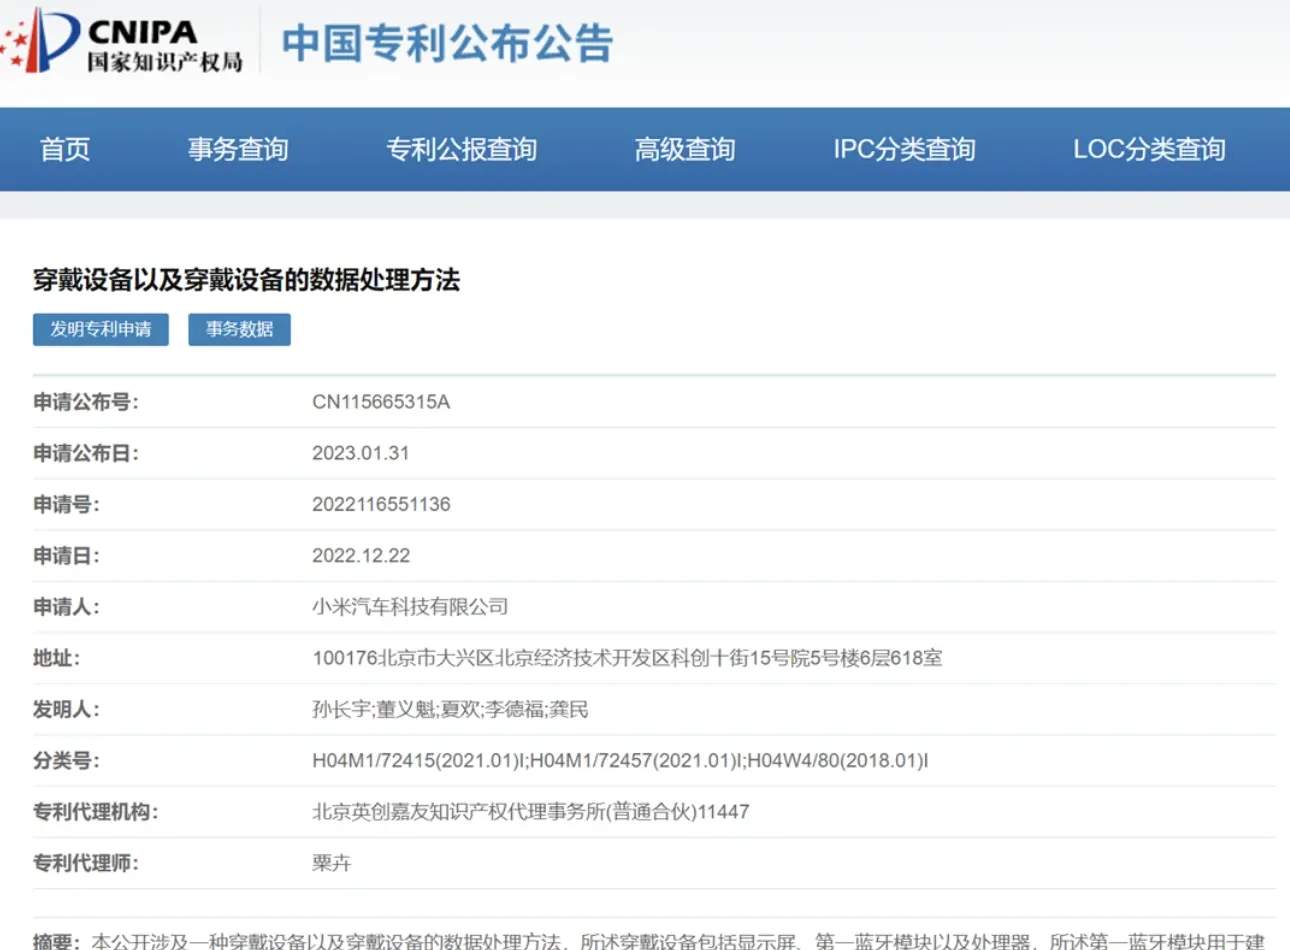Select publication number CN115665315A

click(381, 402)
